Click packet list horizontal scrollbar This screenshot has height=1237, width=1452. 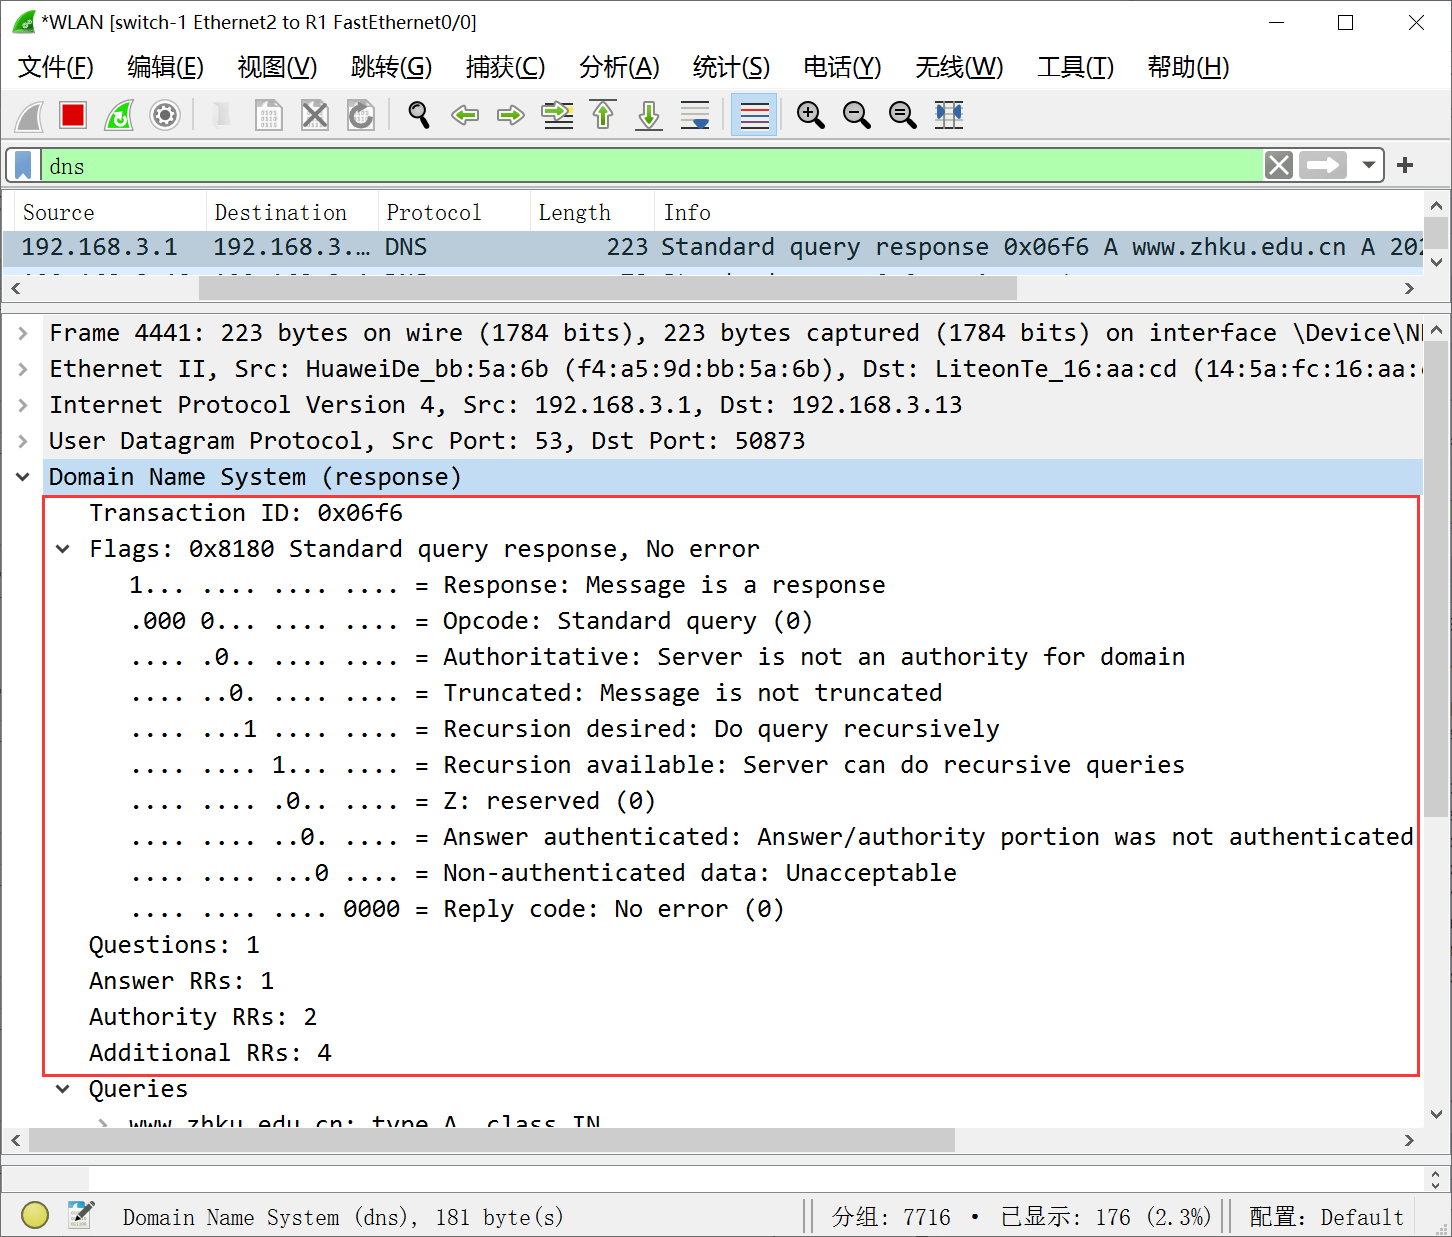[x=608, y=288]
